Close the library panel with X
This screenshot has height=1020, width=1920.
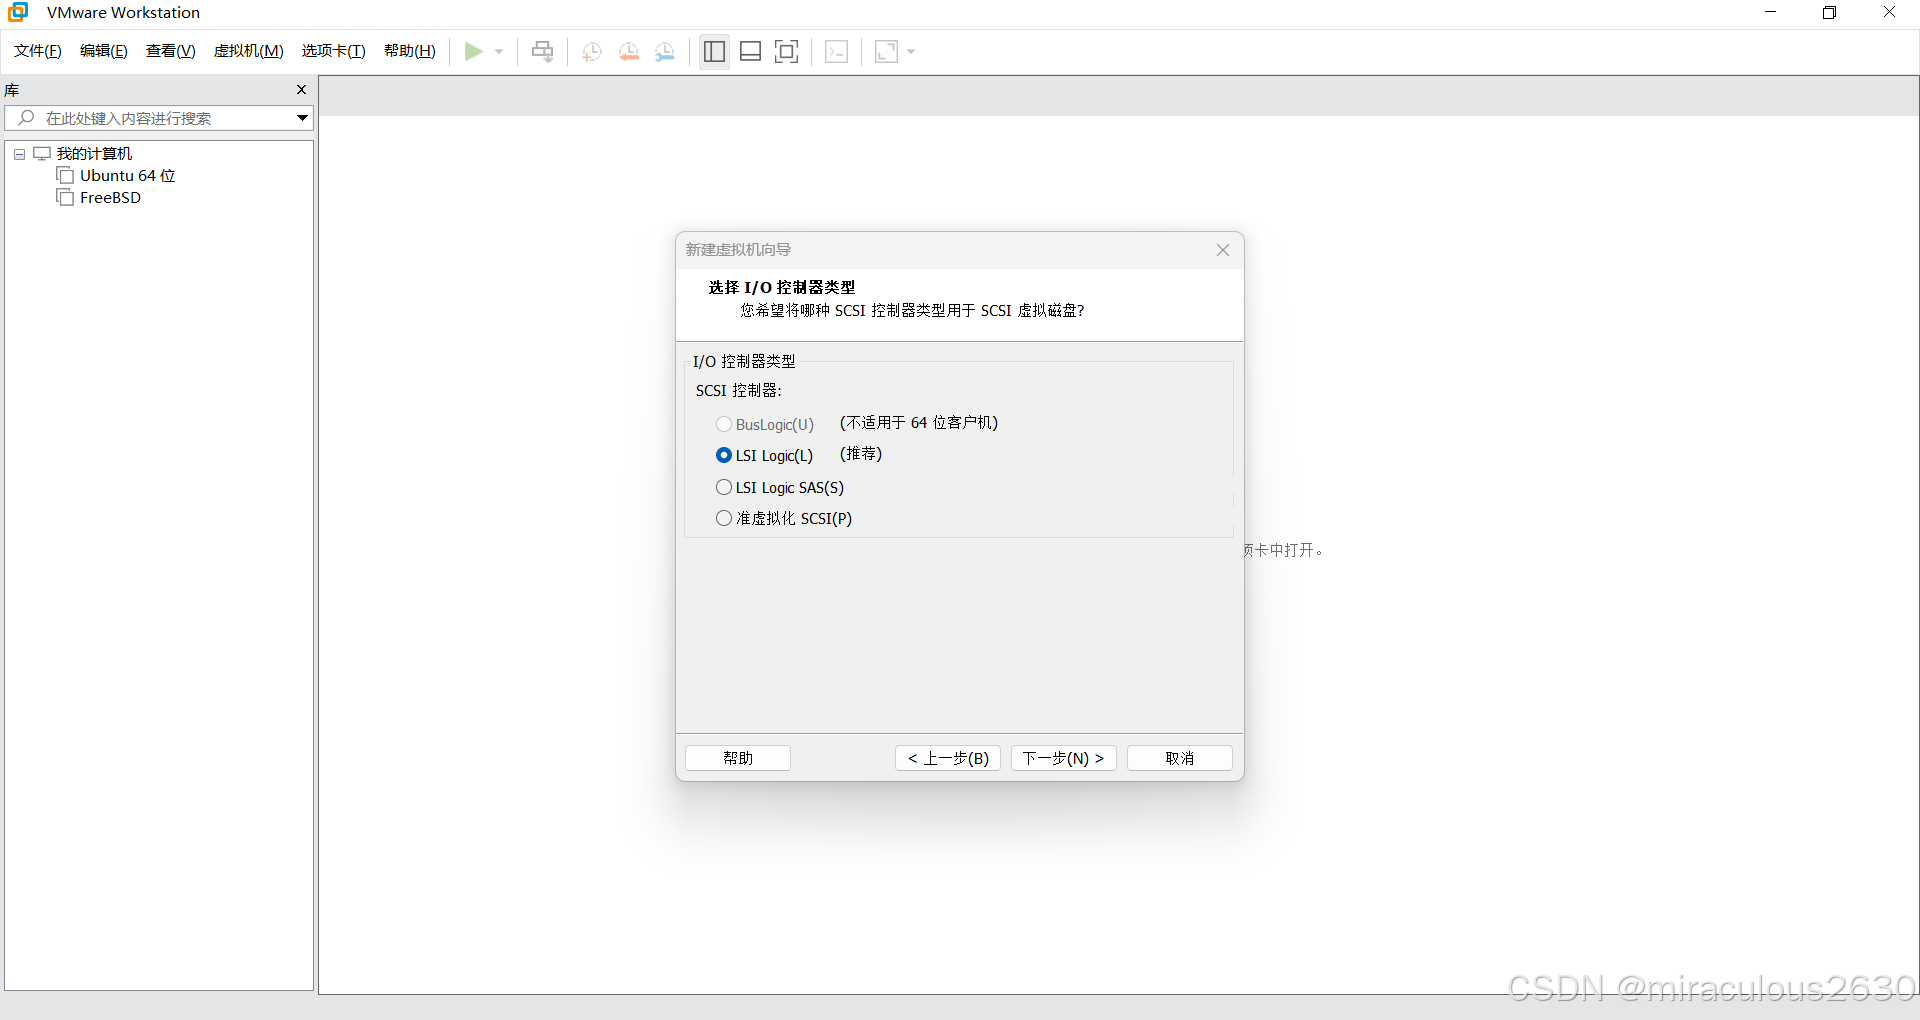(301, 90)
